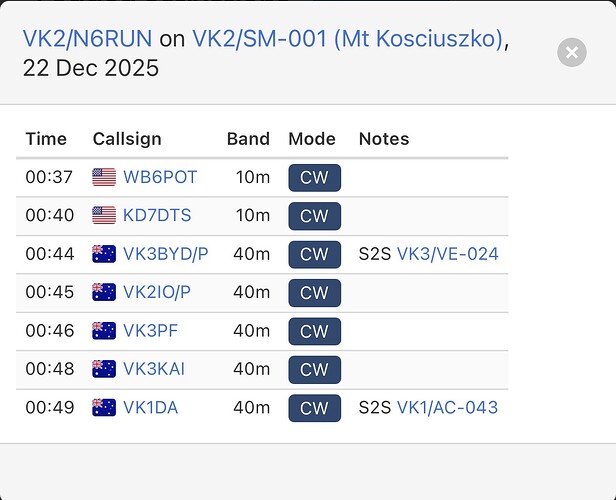Open the WB6POT callsign link

coord(160,178)
